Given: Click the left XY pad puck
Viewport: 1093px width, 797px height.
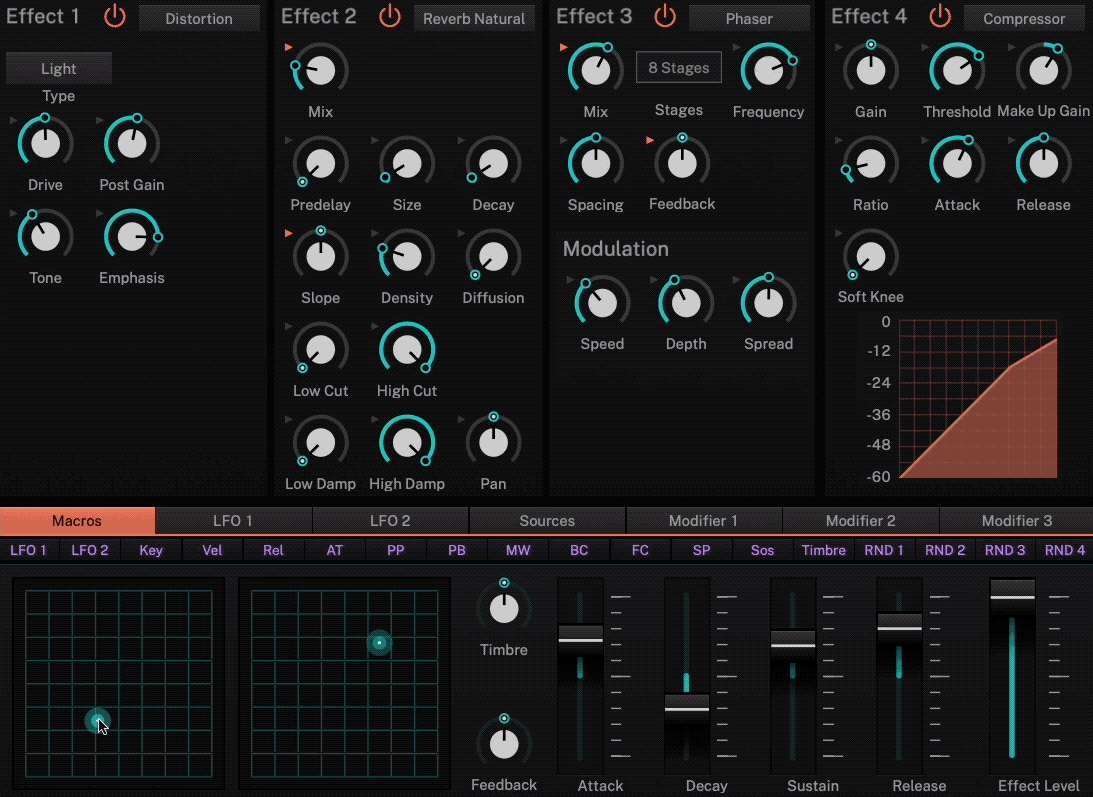Looking at the screenshot, I should pyautogui.click(x=98, y=720).
